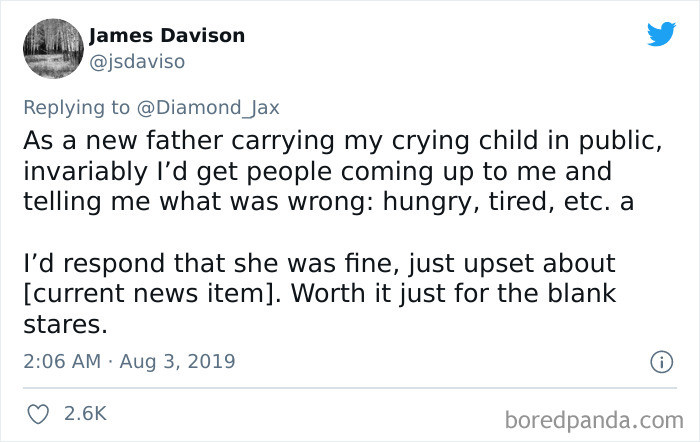
Task: Click the Twitter bird logo
Action: (x=661, y=34)
